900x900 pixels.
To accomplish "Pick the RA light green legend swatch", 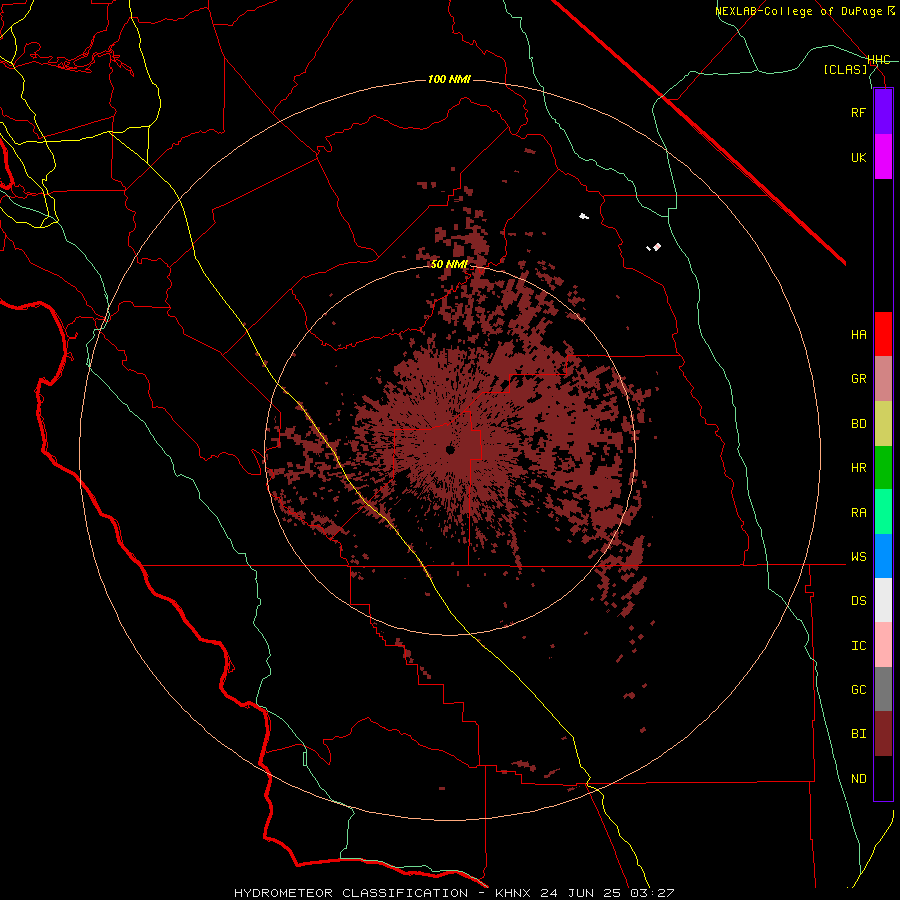I will [x=883, y=512].
